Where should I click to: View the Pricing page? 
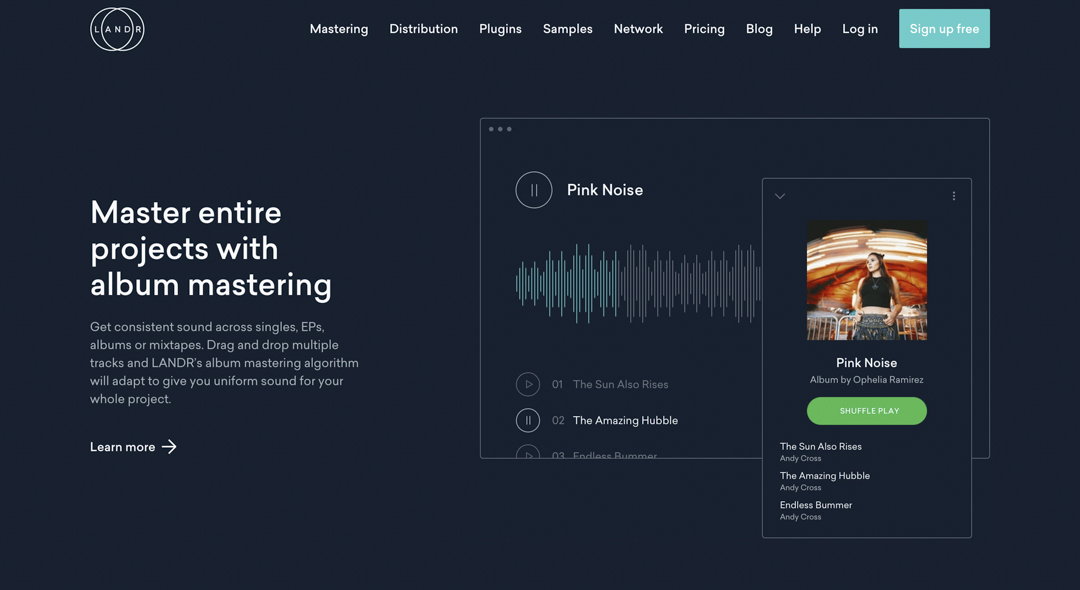click(704, 29)
